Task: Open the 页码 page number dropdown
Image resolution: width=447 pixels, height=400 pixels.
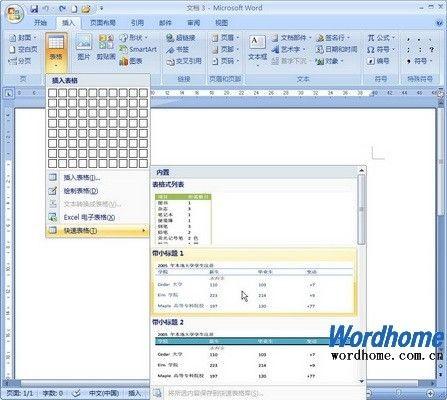Action: [x=226, y=61]
